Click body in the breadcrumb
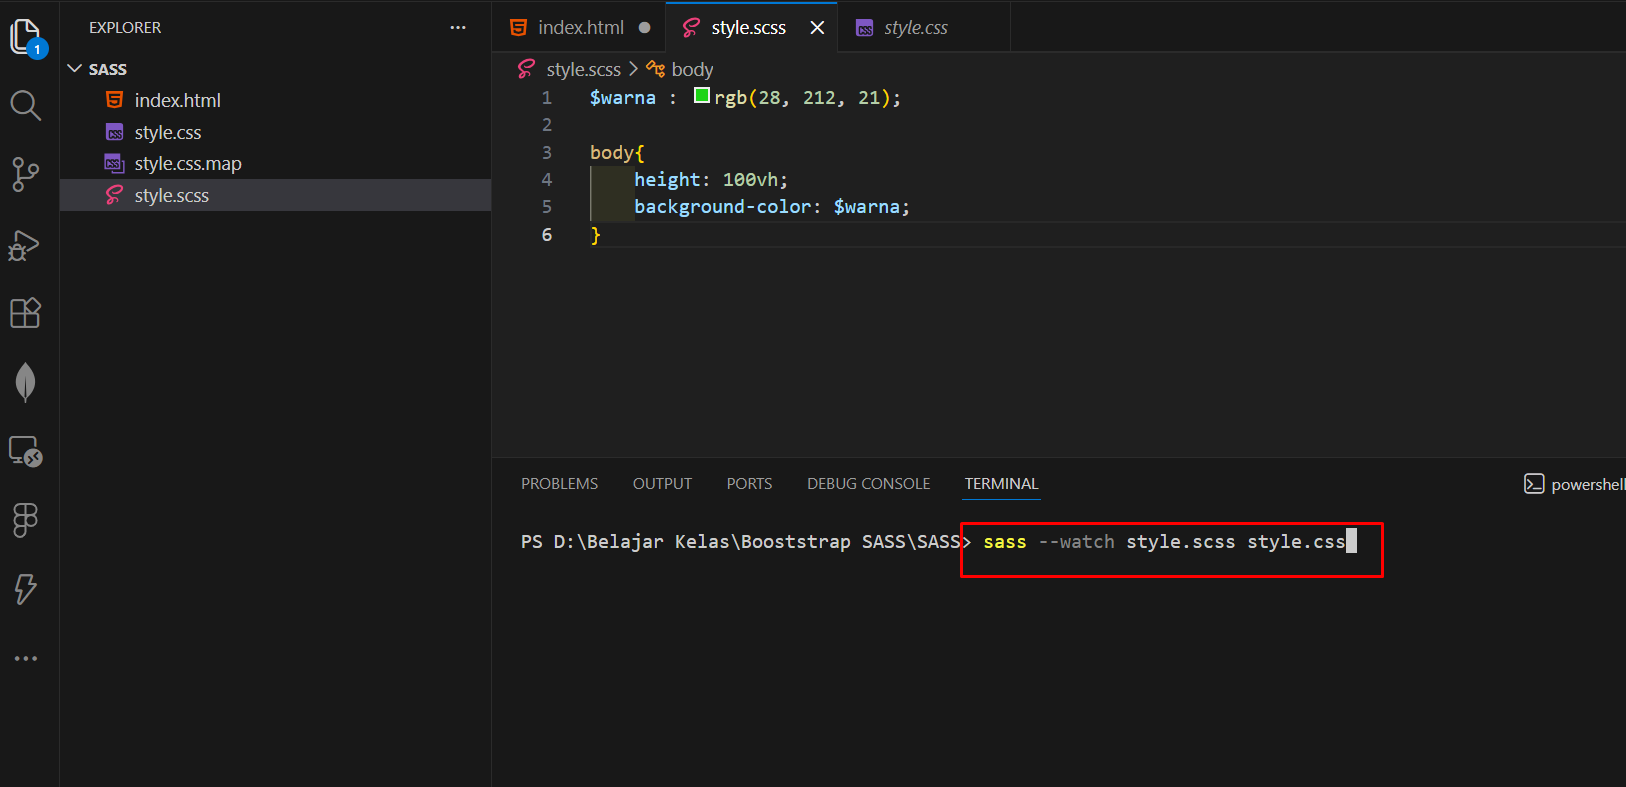Screen dimensions: 1626x787 tap(692, 69)
